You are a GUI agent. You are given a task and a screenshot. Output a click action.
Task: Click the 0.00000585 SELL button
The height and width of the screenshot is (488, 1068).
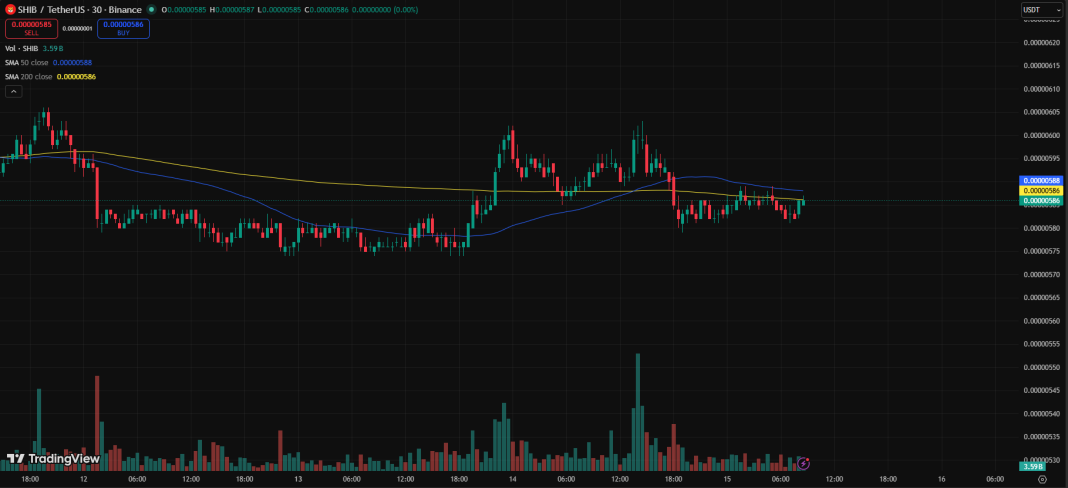coord(31,29)
